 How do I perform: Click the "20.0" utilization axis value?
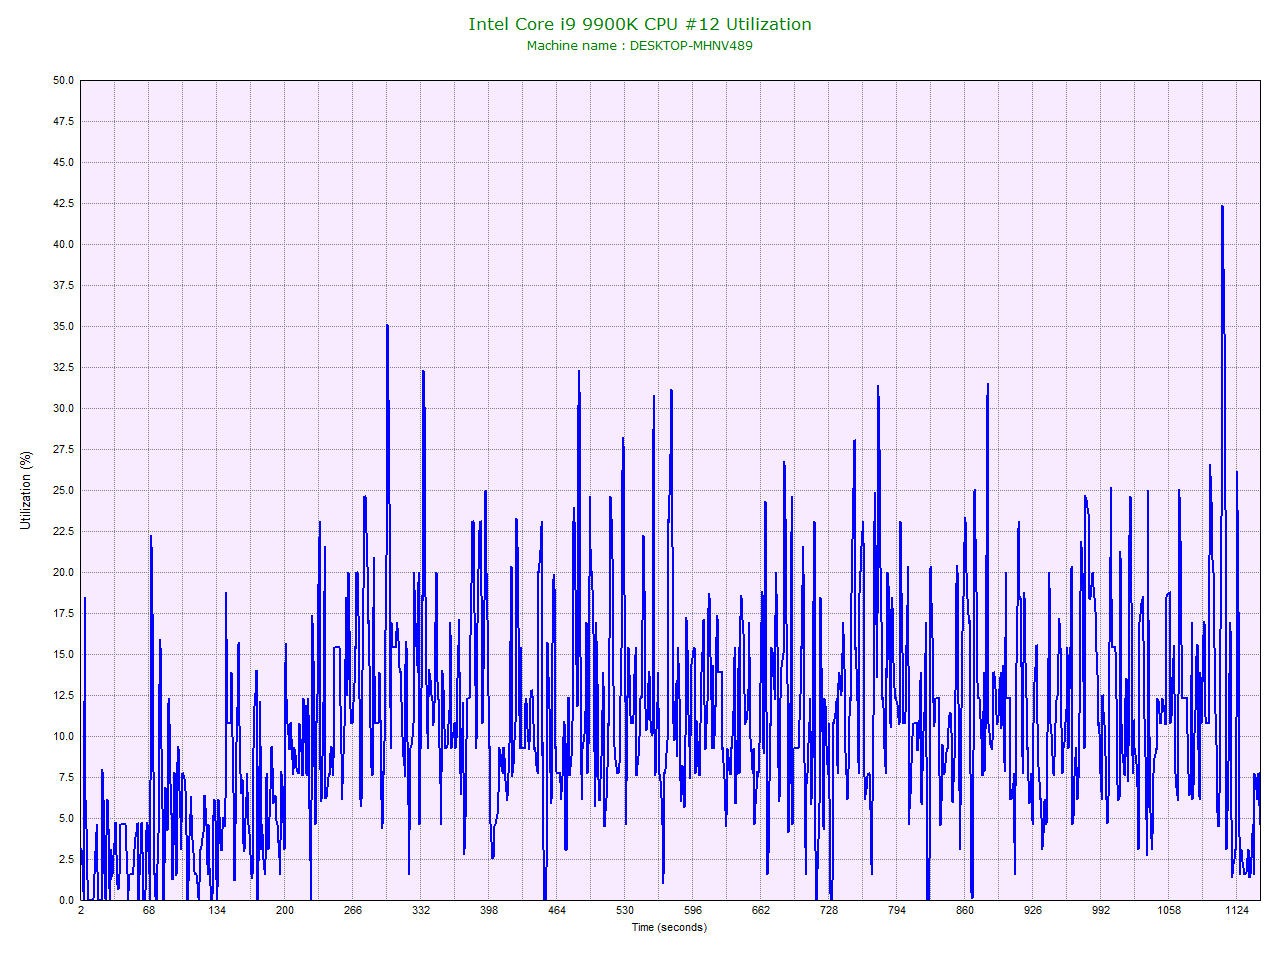click(64, 572)
